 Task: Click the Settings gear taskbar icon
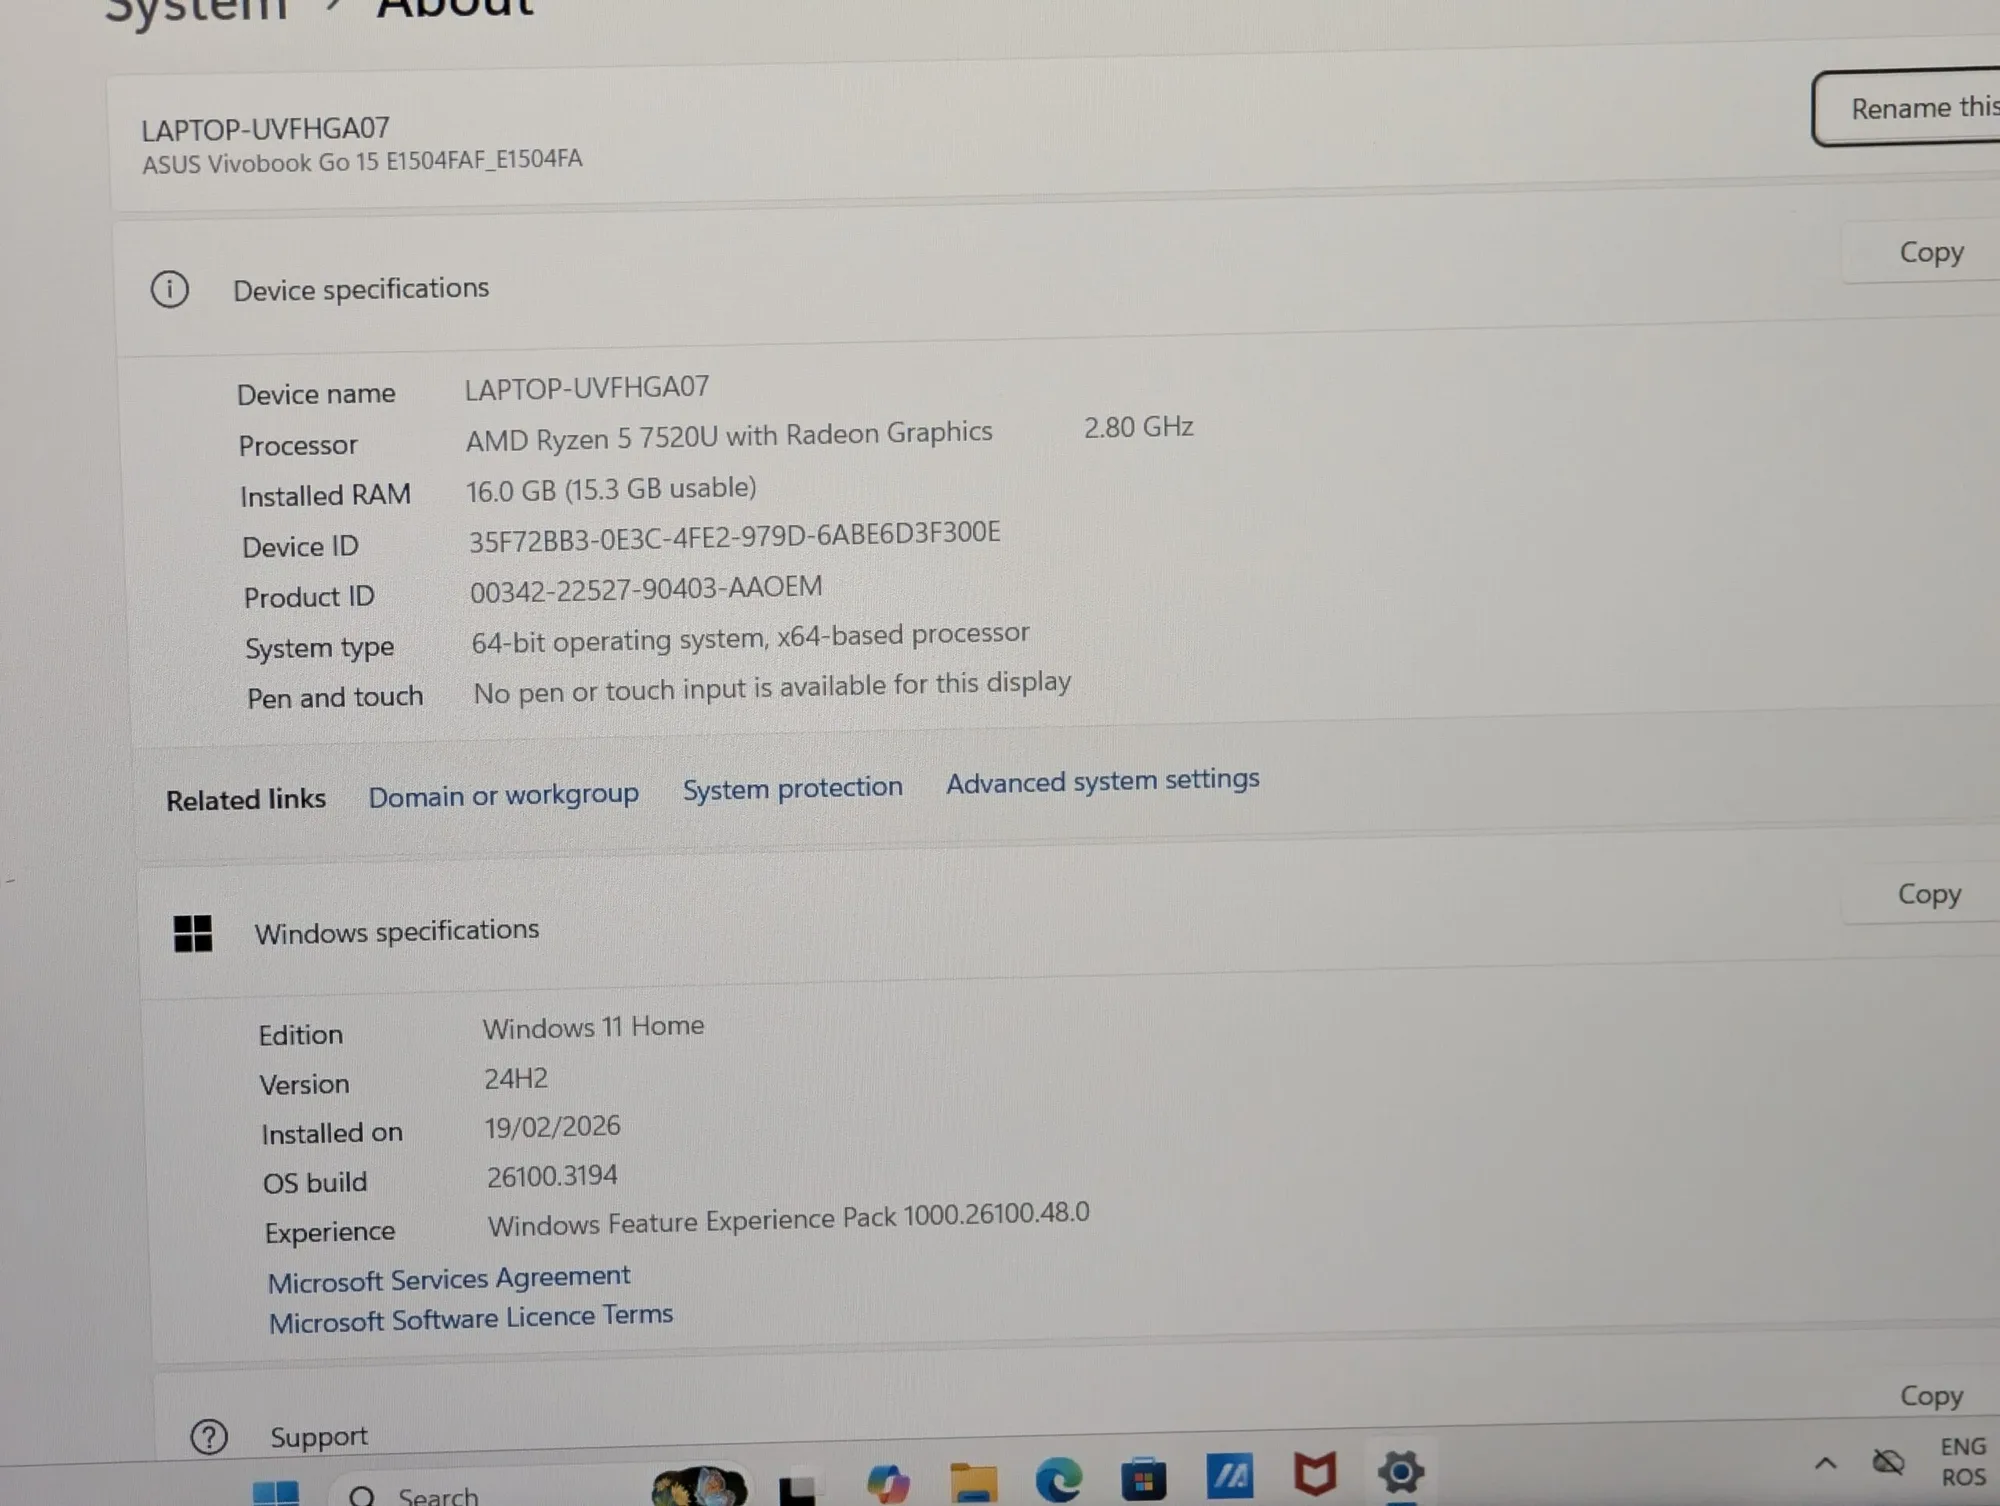[x=1401, y=1472]
